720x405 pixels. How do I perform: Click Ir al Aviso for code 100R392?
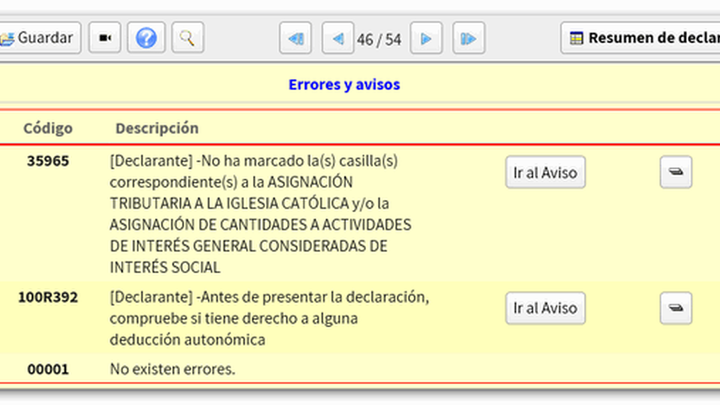(x=545, y=308)
